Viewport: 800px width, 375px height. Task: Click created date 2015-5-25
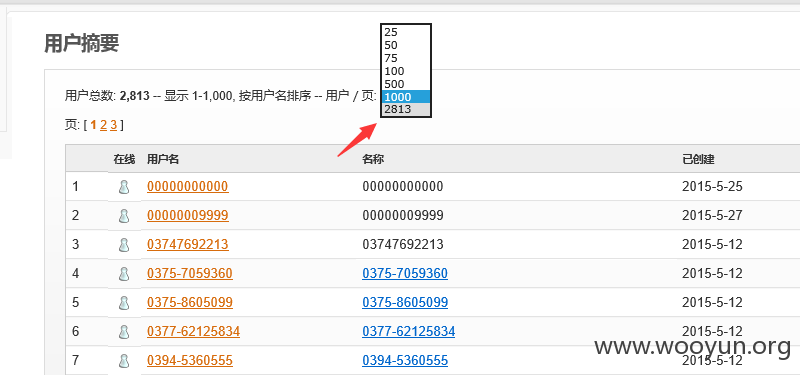(712, 187)
